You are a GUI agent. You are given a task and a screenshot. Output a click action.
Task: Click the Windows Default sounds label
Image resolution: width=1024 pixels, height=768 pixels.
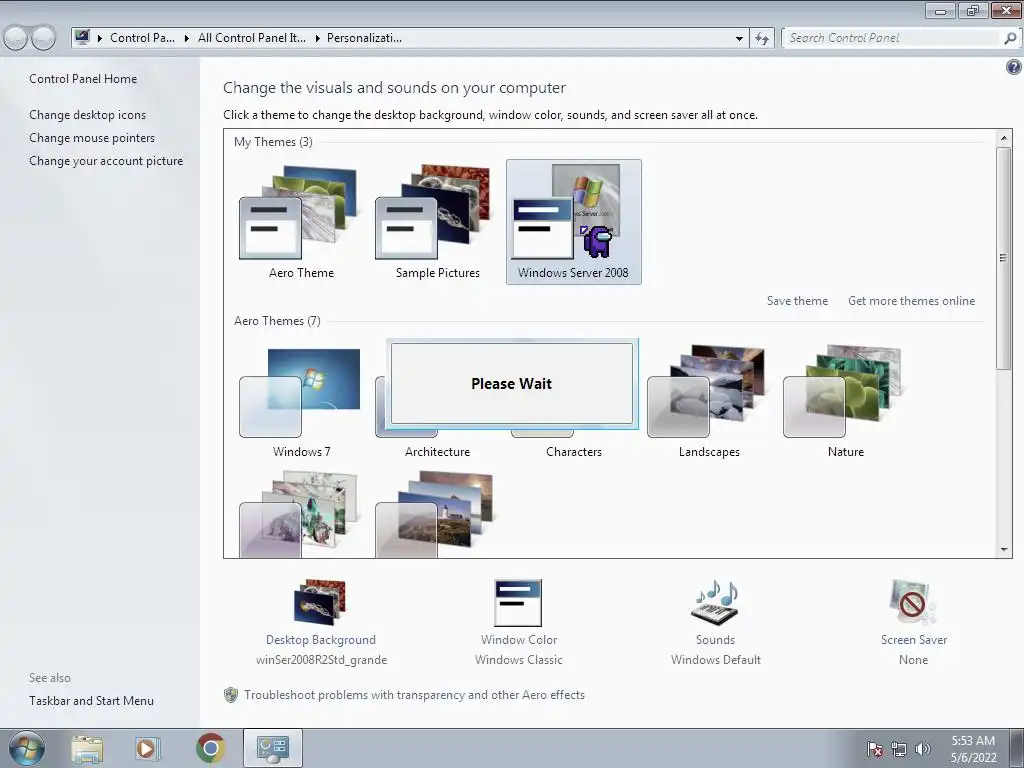(x=716, y=660)
